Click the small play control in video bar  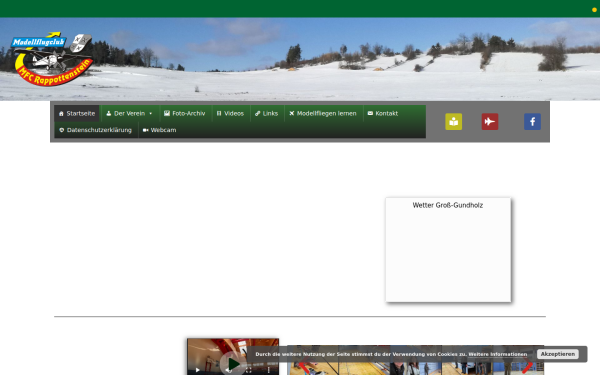click(197, 370)
